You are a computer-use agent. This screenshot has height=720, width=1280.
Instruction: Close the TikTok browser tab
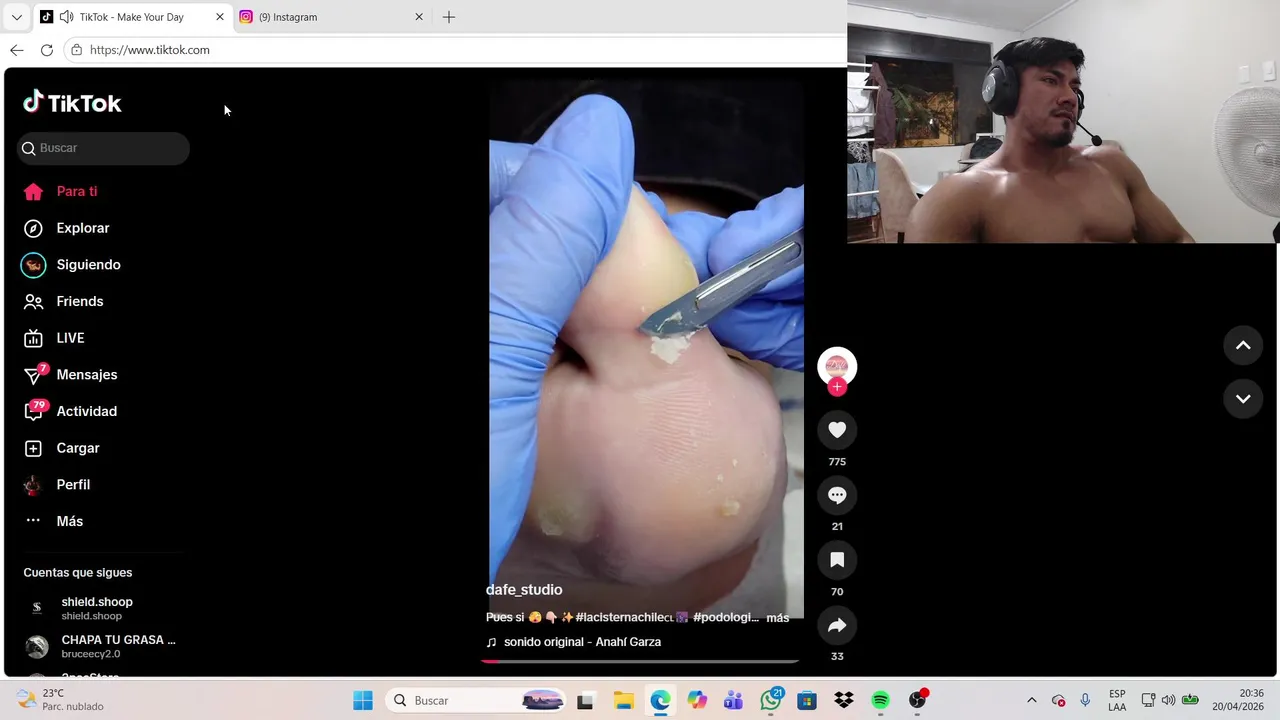pos(220,17)
